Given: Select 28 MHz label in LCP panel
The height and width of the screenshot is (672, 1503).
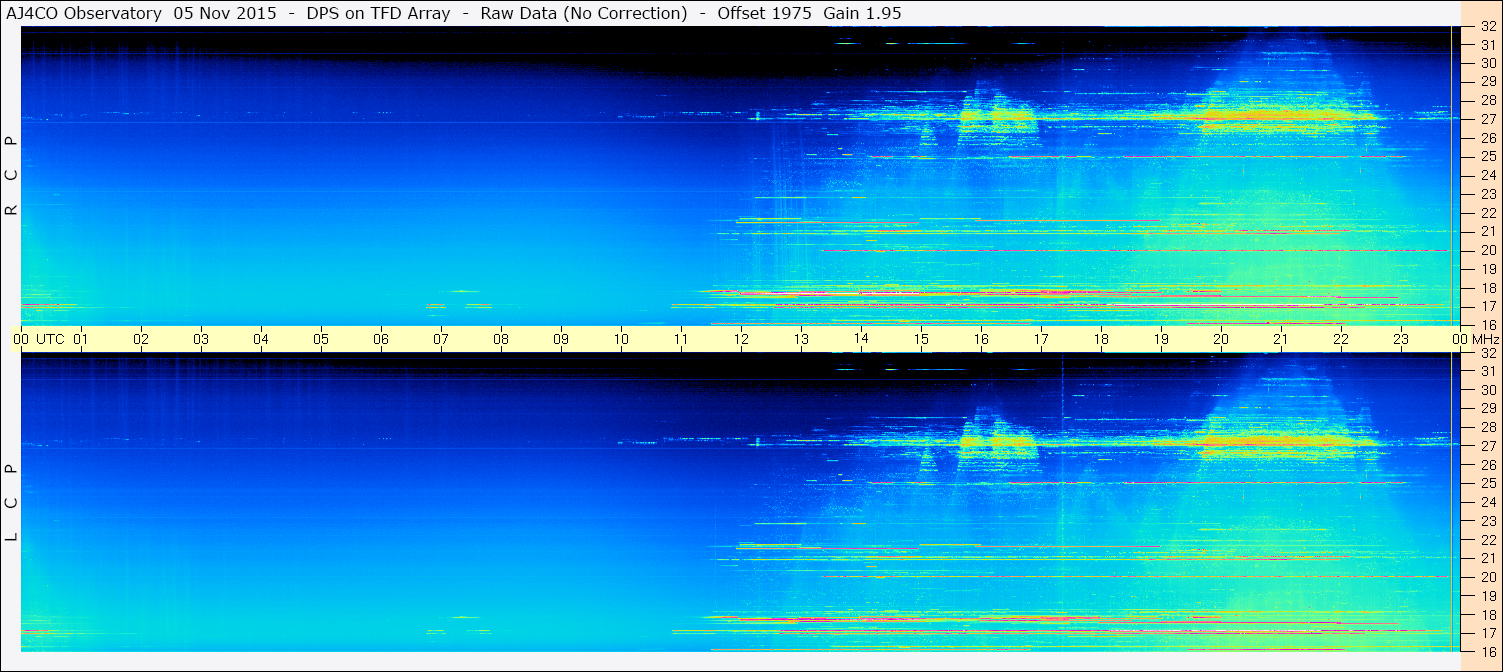Looking at the screenshot, I should tap(1488, 427).
